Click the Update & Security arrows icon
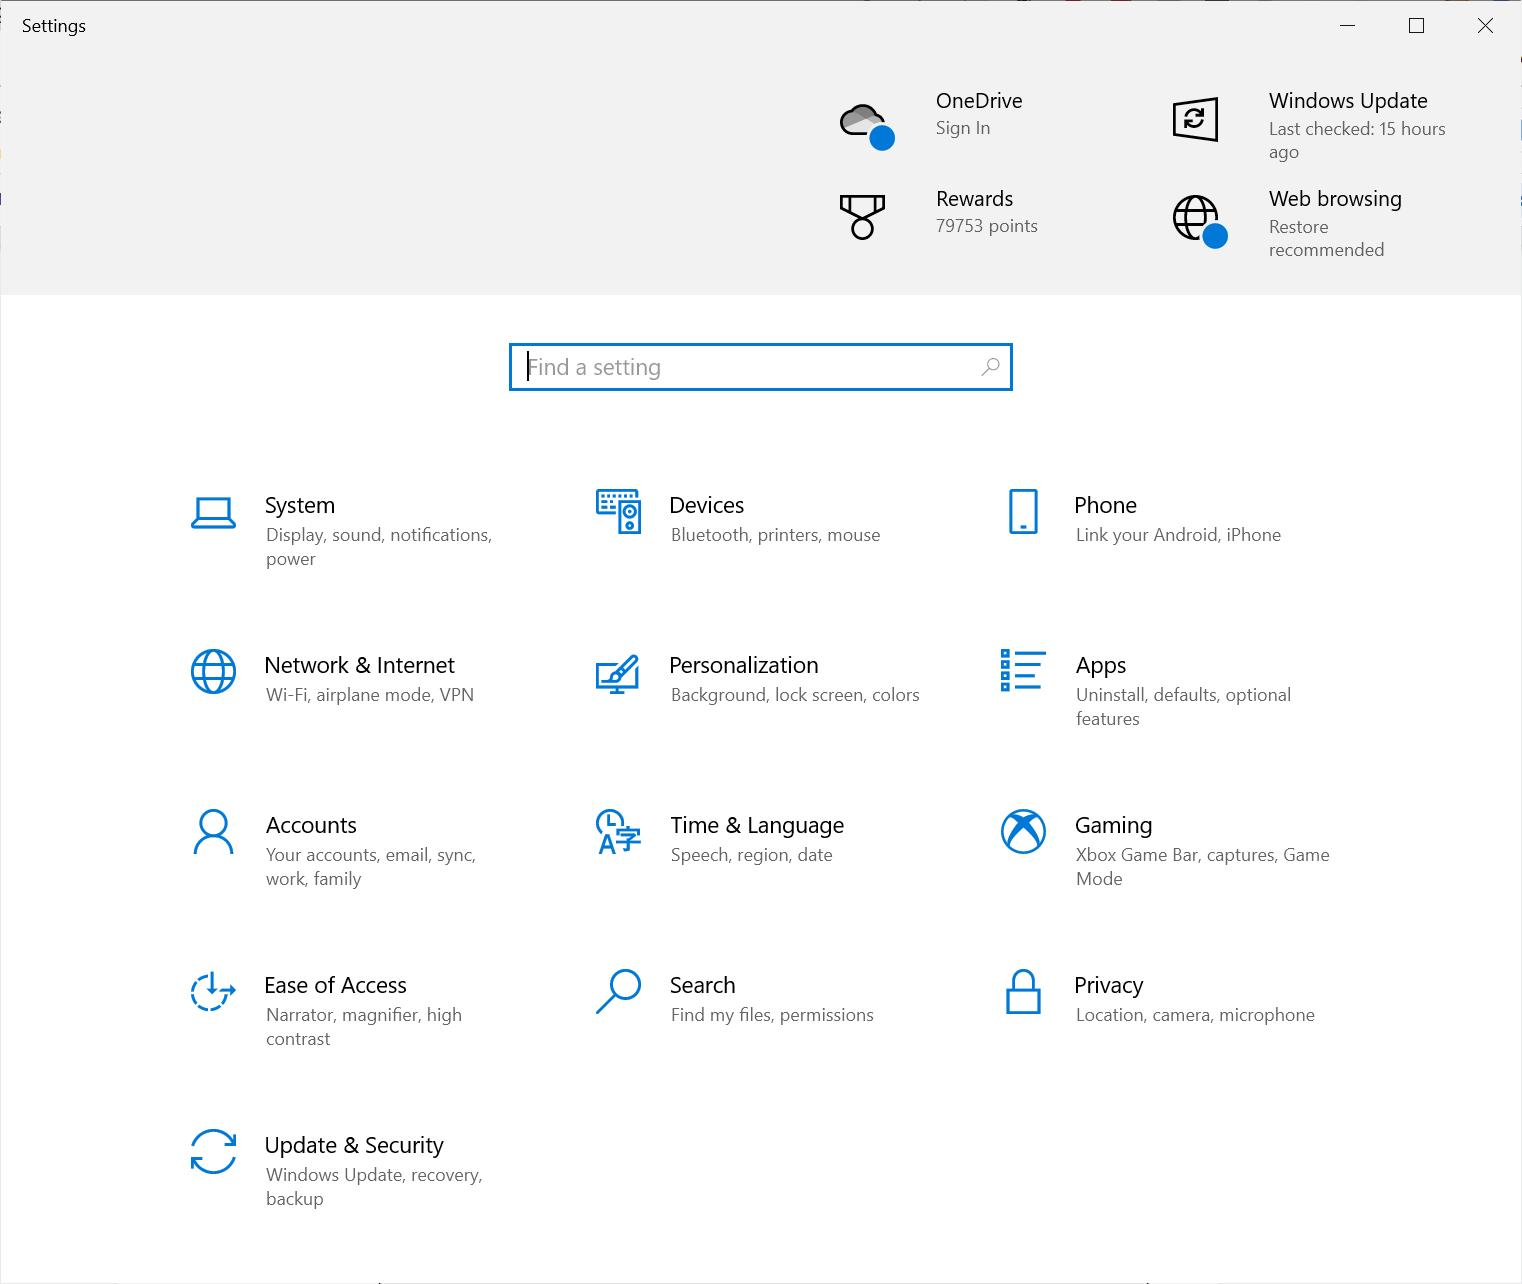1522x1284 pixels. (x=213, y=1152)
